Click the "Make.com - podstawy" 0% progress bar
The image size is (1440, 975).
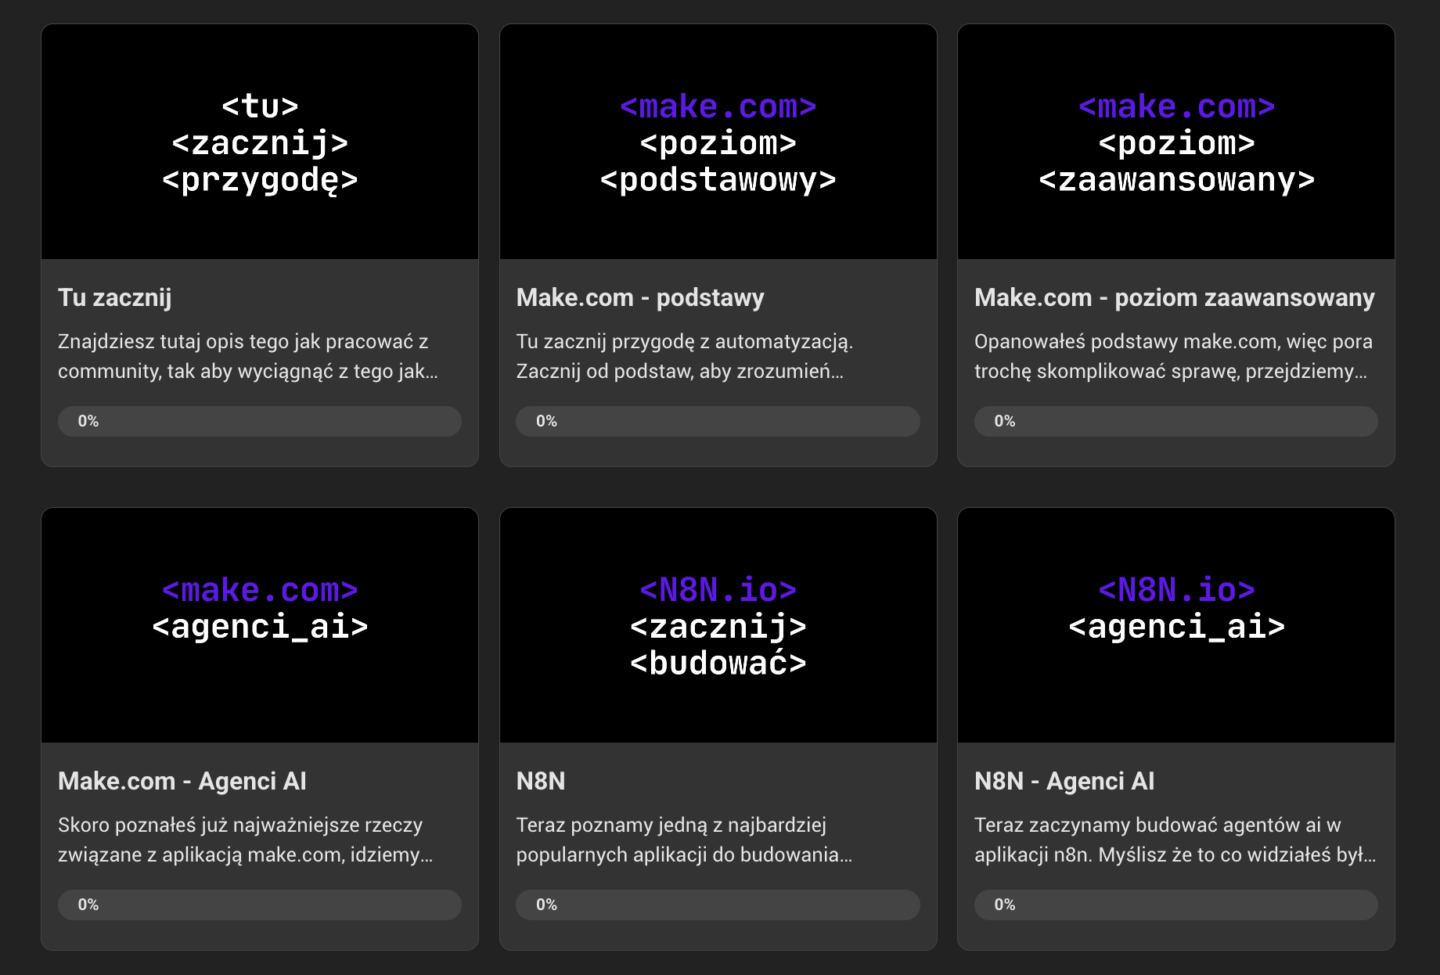click(x=718, y=421)
